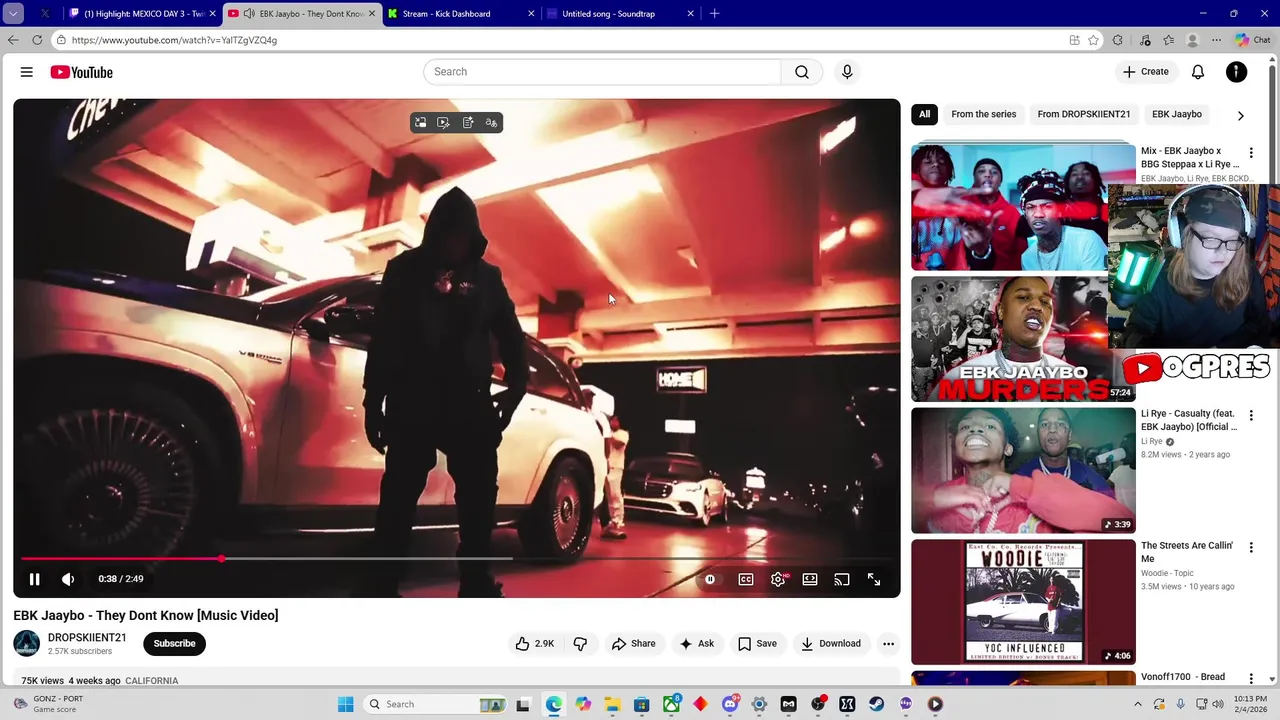
Task: Select the All filter chip
Action: pos(925,114)
